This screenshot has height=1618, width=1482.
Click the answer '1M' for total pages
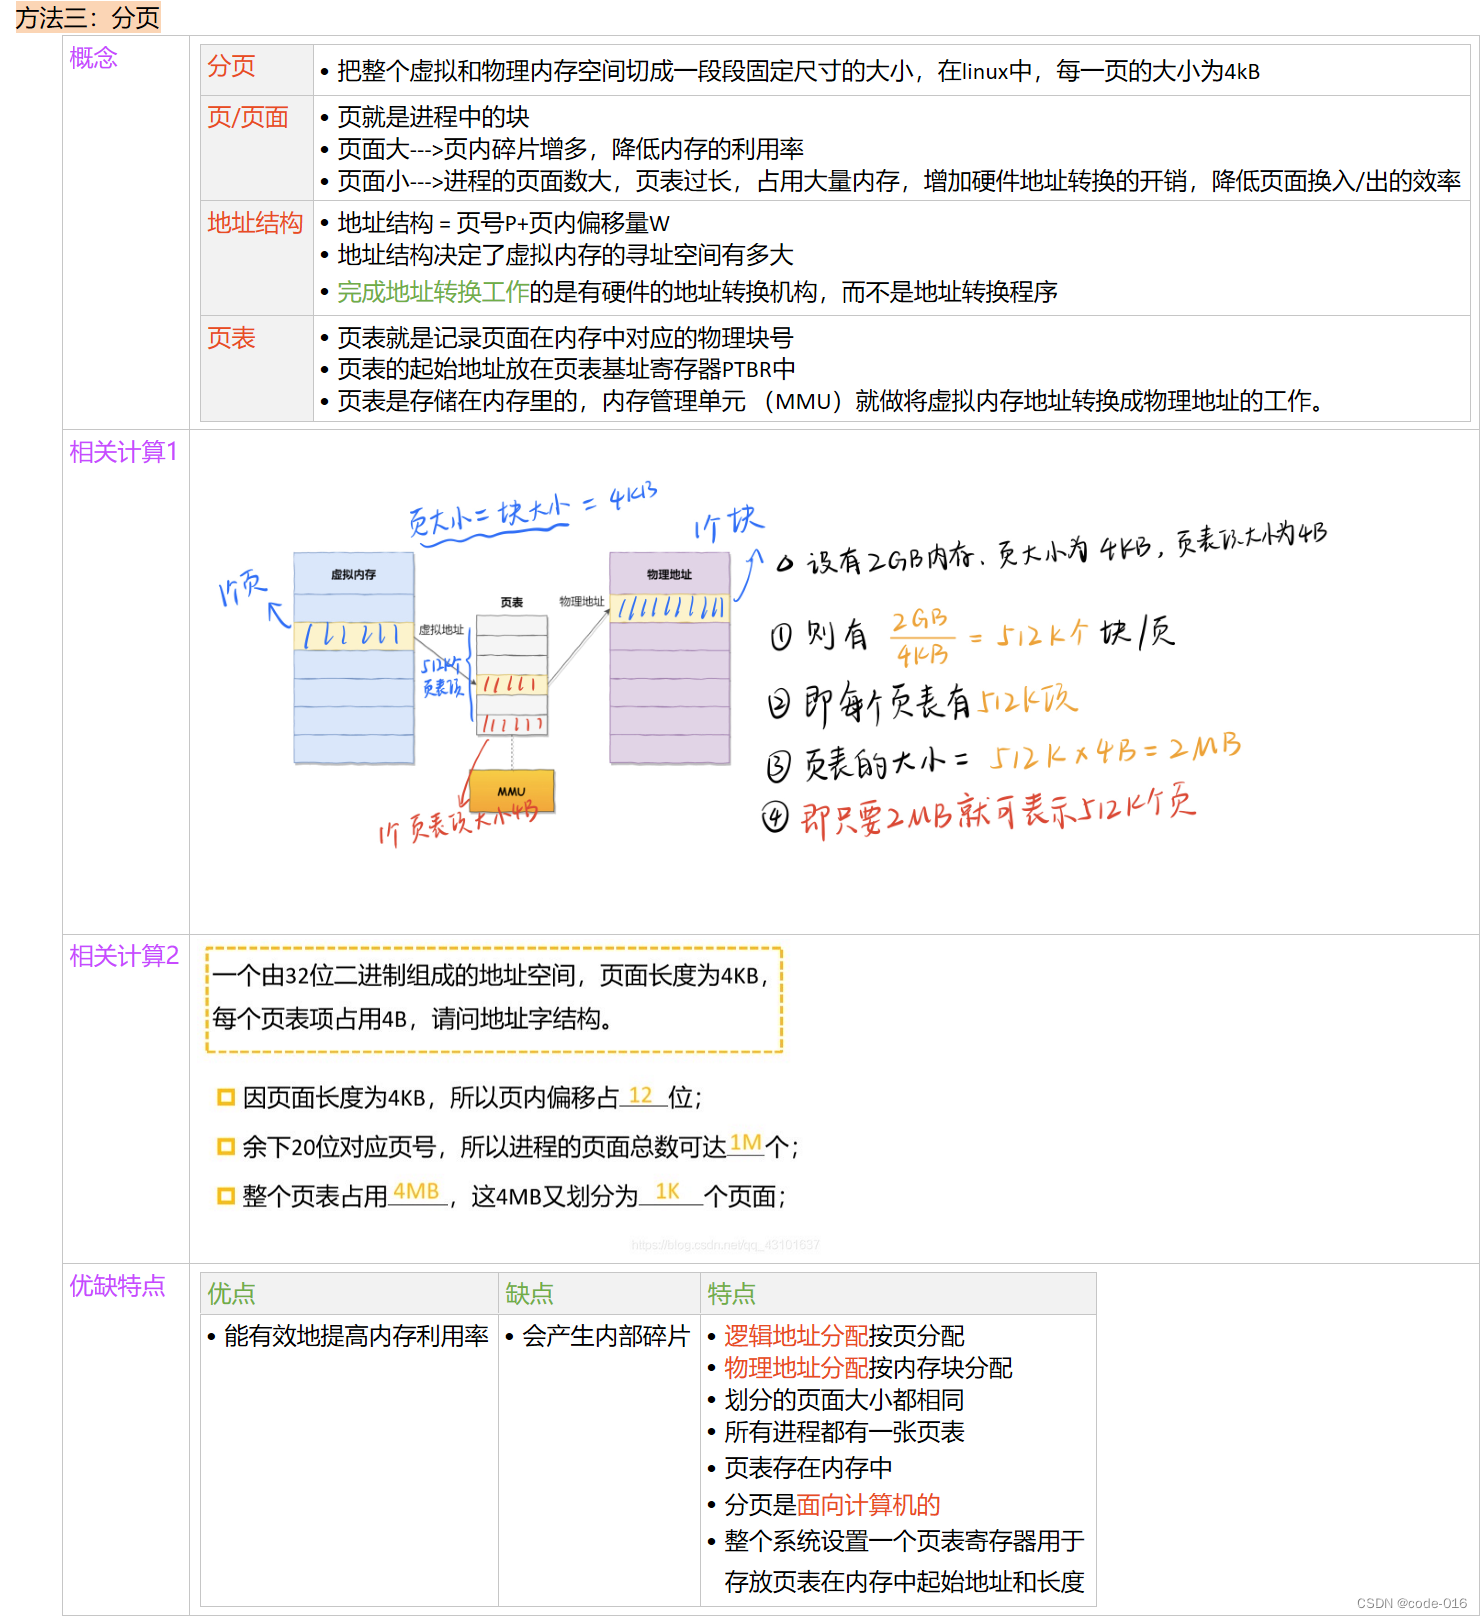746,1143
